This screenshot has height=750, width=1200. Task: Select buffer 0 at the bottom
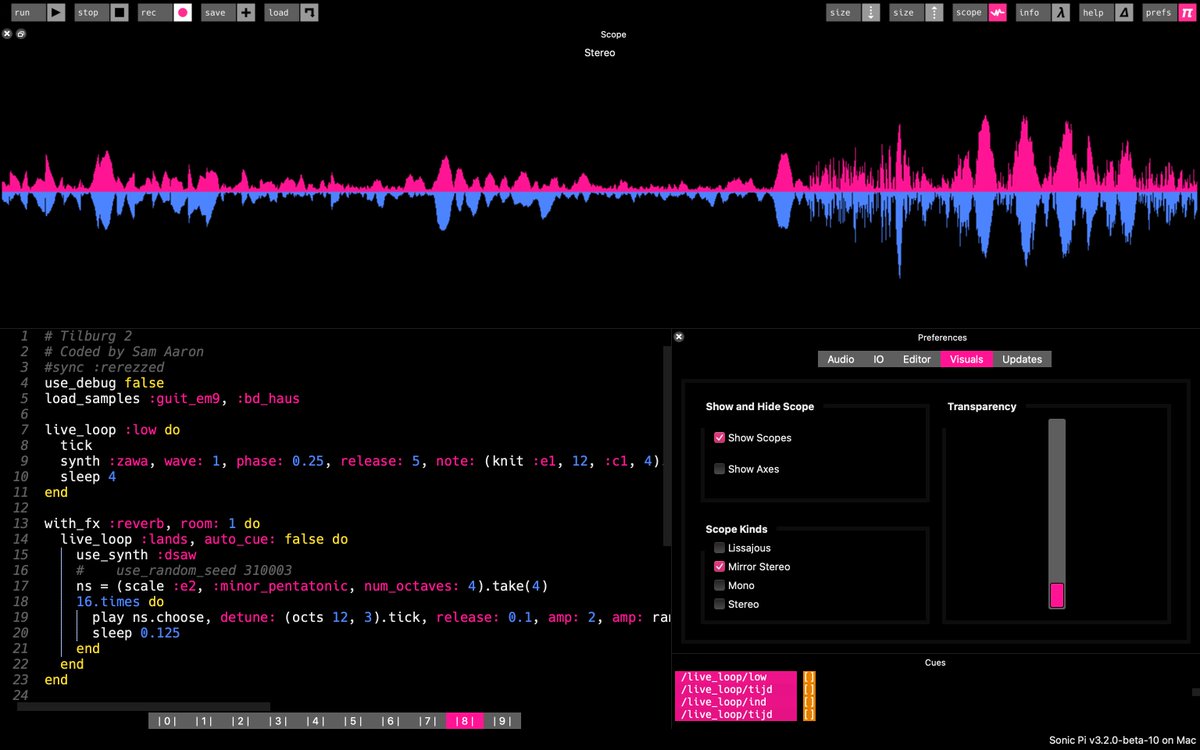[x=167, y=720]
